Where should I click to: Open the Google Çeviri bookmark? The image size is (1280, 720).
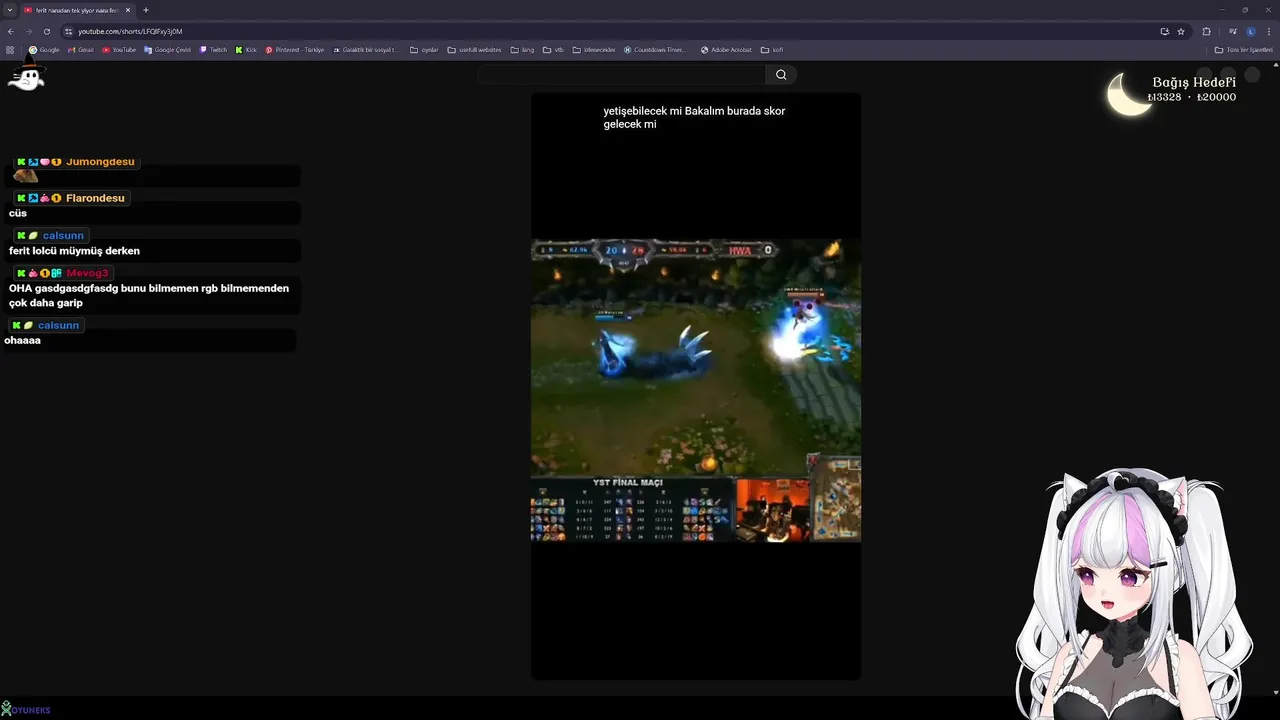tap(167, 49)
